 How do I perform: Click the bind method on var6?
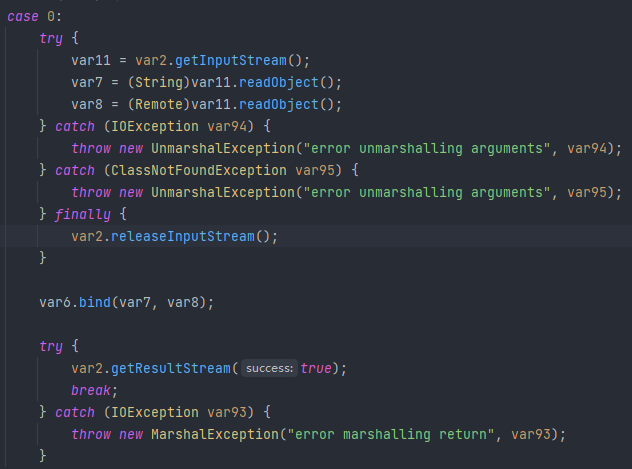point(95,302)
